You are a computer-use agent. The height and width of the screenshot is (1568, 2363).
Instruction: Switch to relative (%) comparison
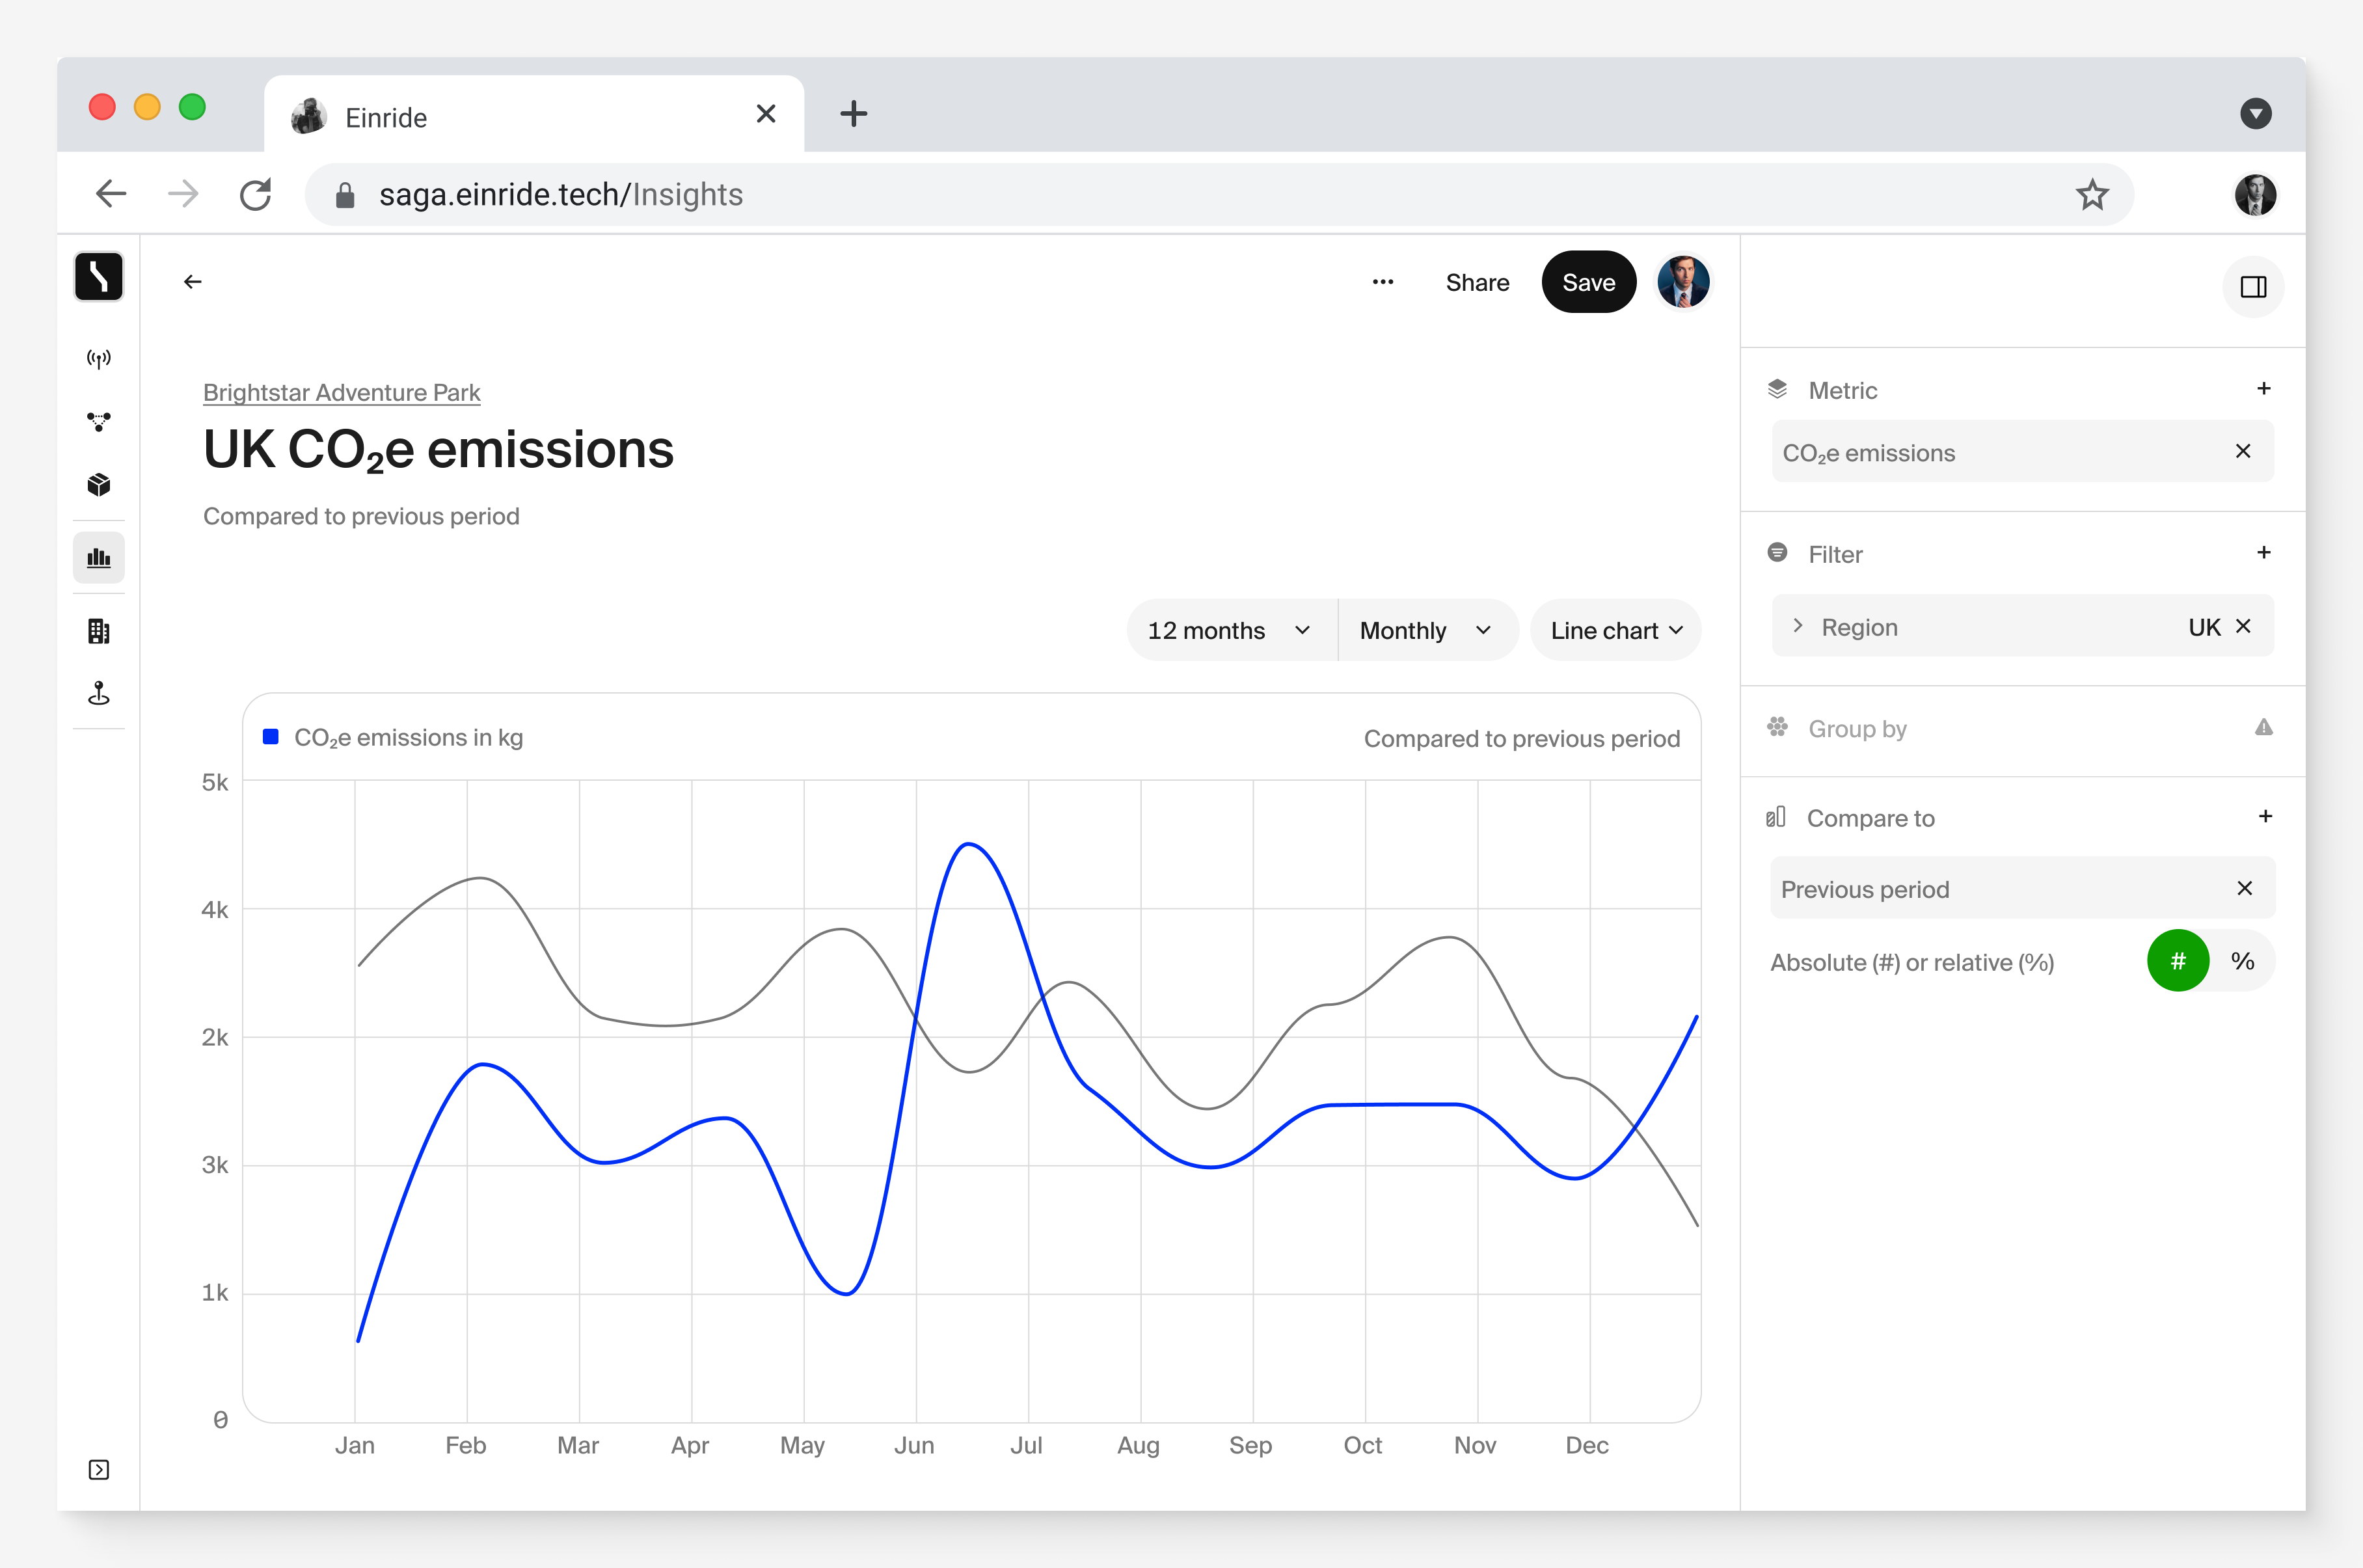2242,961
